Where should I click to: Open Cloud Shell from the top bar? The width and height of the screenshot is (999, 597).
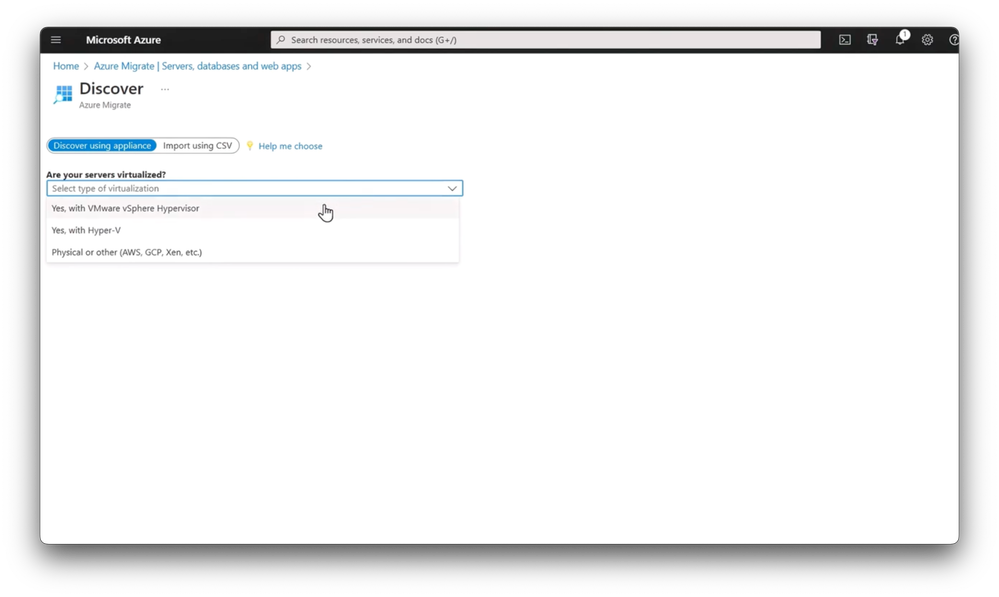pos(845,40)
